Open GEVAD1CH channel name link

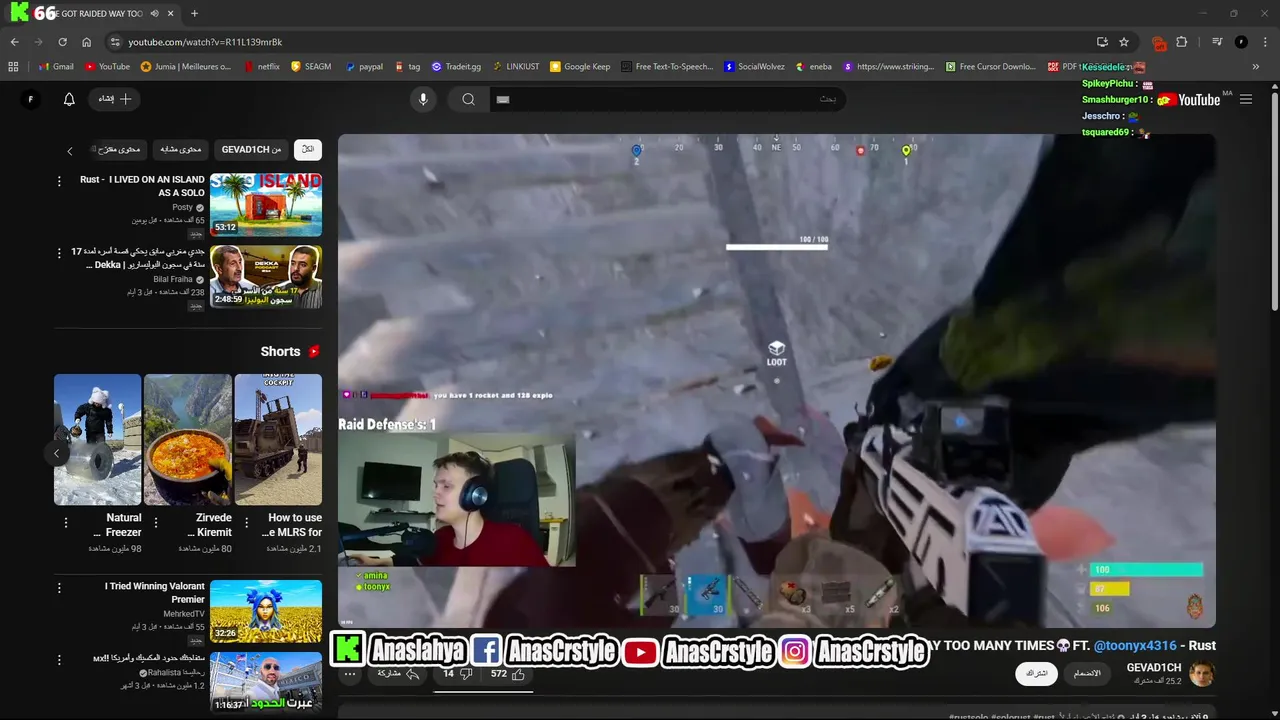pos(1154,667)
